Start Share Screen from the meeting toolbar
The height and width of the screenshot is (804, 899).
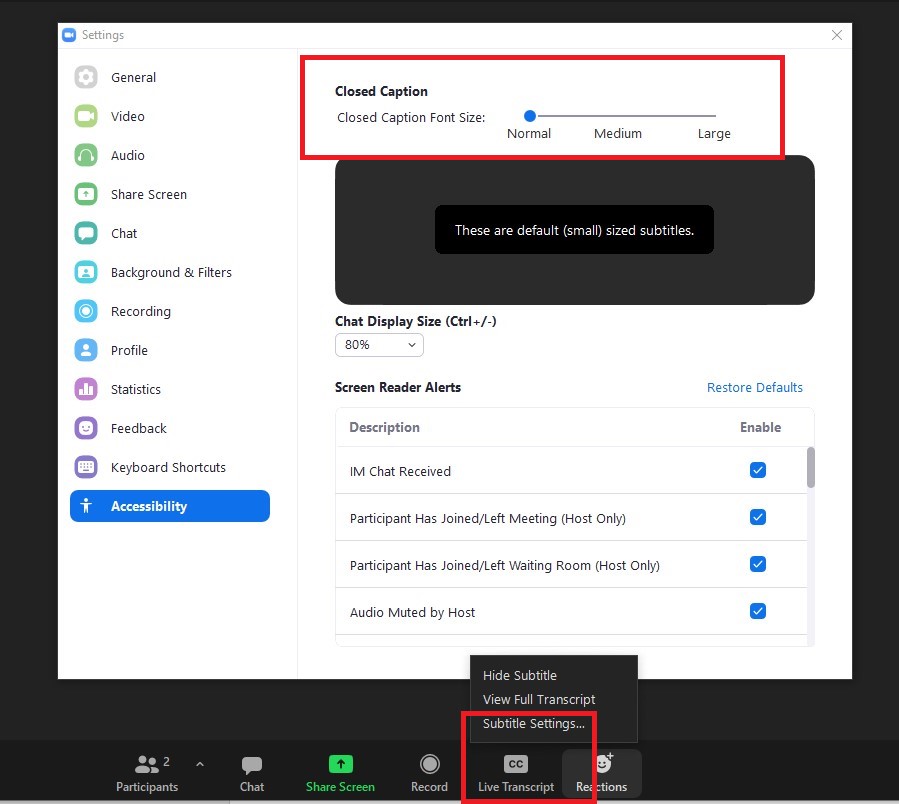[341, 773]
